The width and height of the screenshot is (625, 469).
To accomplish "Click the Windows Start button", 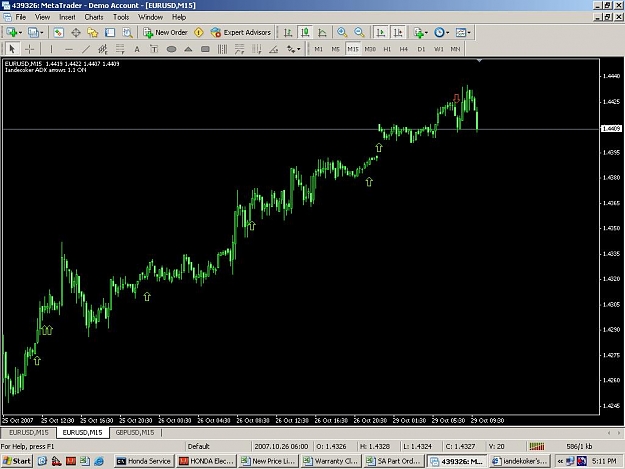I will tap(16, 461).
